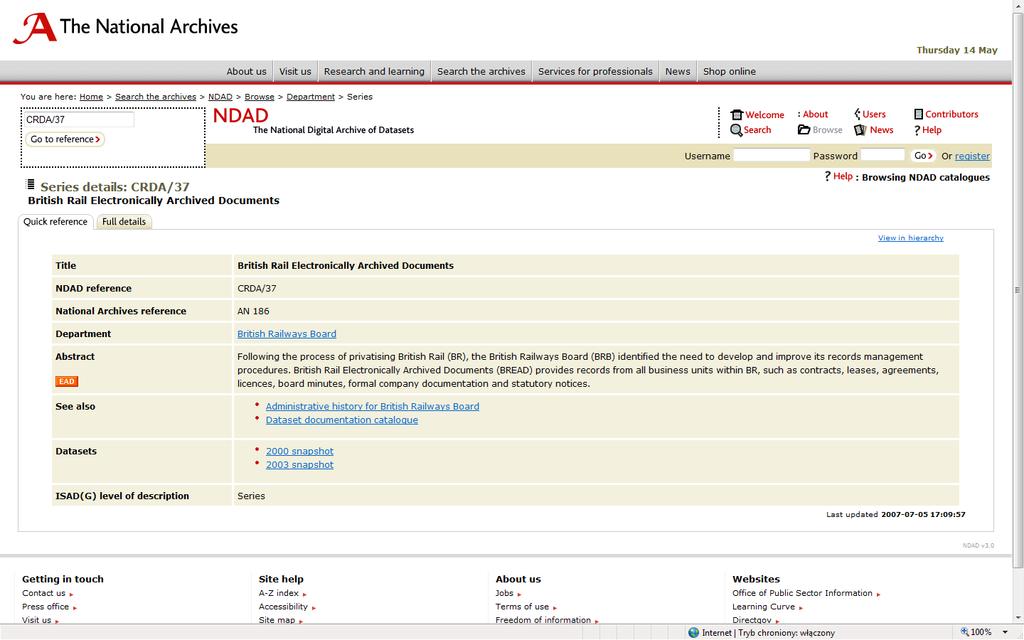This screenshot has height=640, width=1024.
Task: Click Department breadcrumb link
Action: 310,97
